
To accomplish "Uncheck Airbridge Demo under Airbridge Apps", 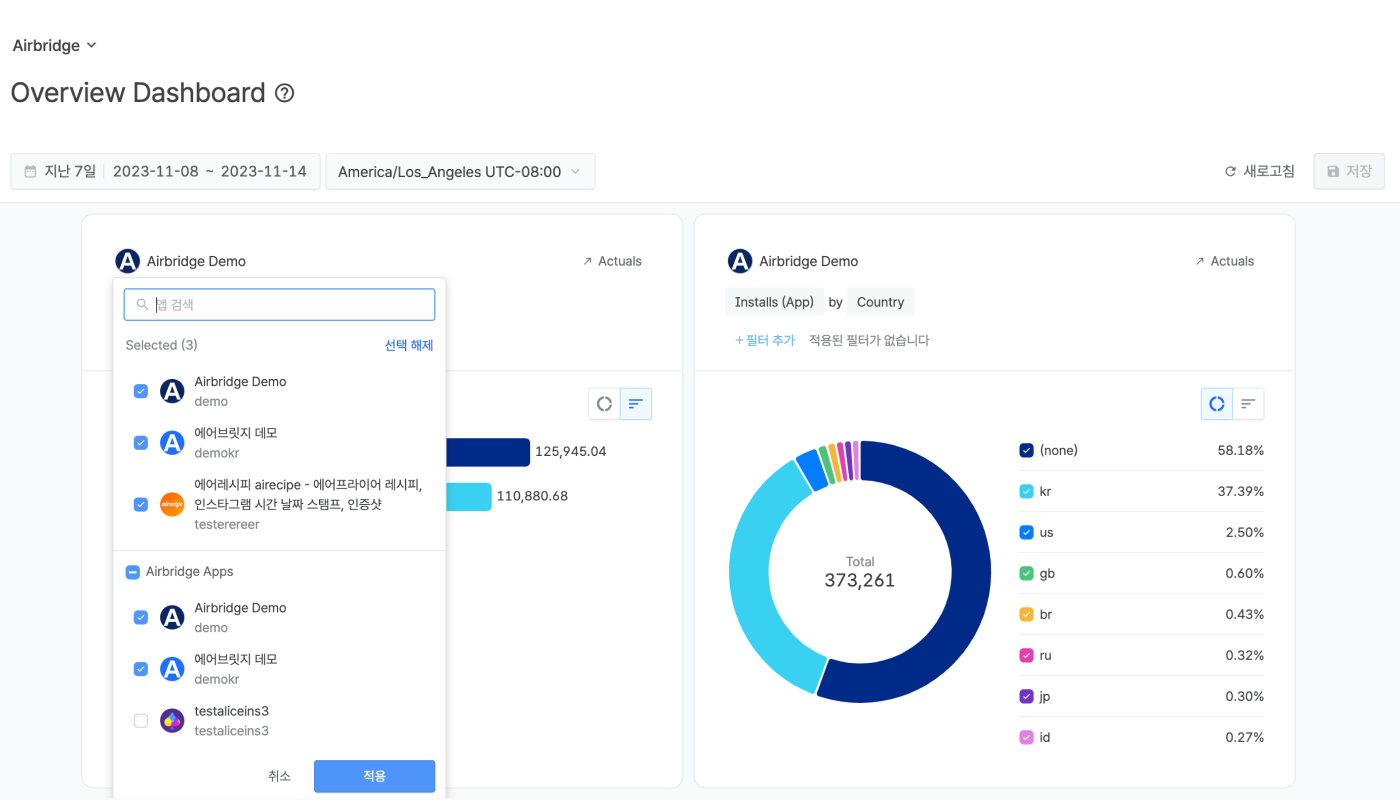I will click(141, 617).
